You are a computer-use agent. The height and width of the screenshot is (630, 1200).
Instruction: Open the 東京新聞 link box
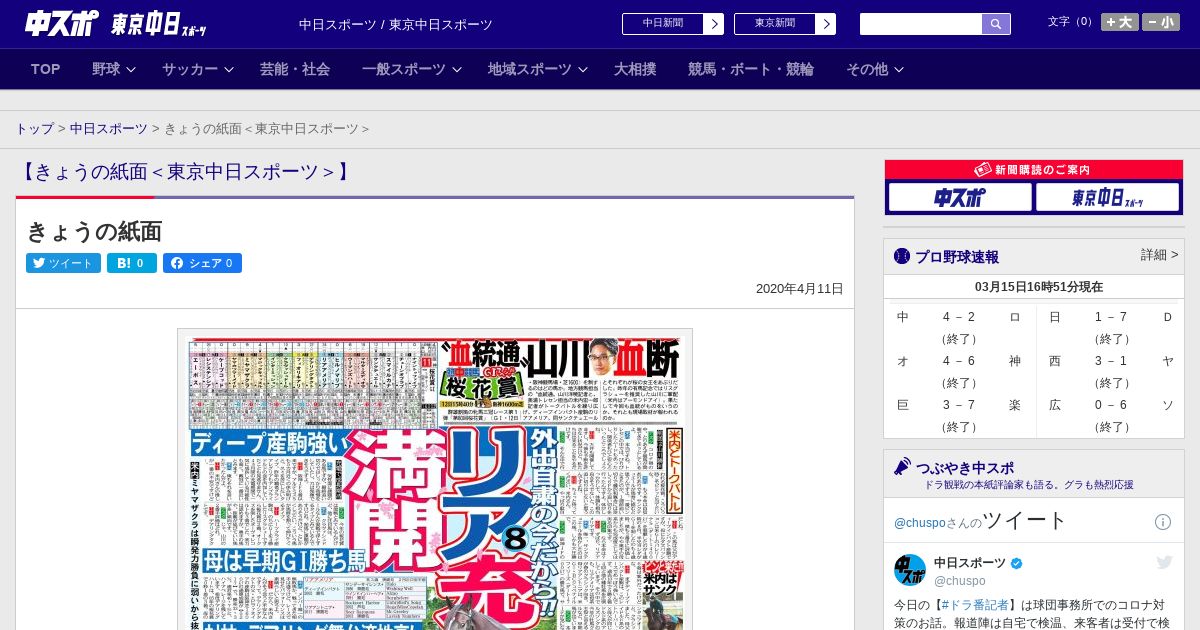coord(774,24)
